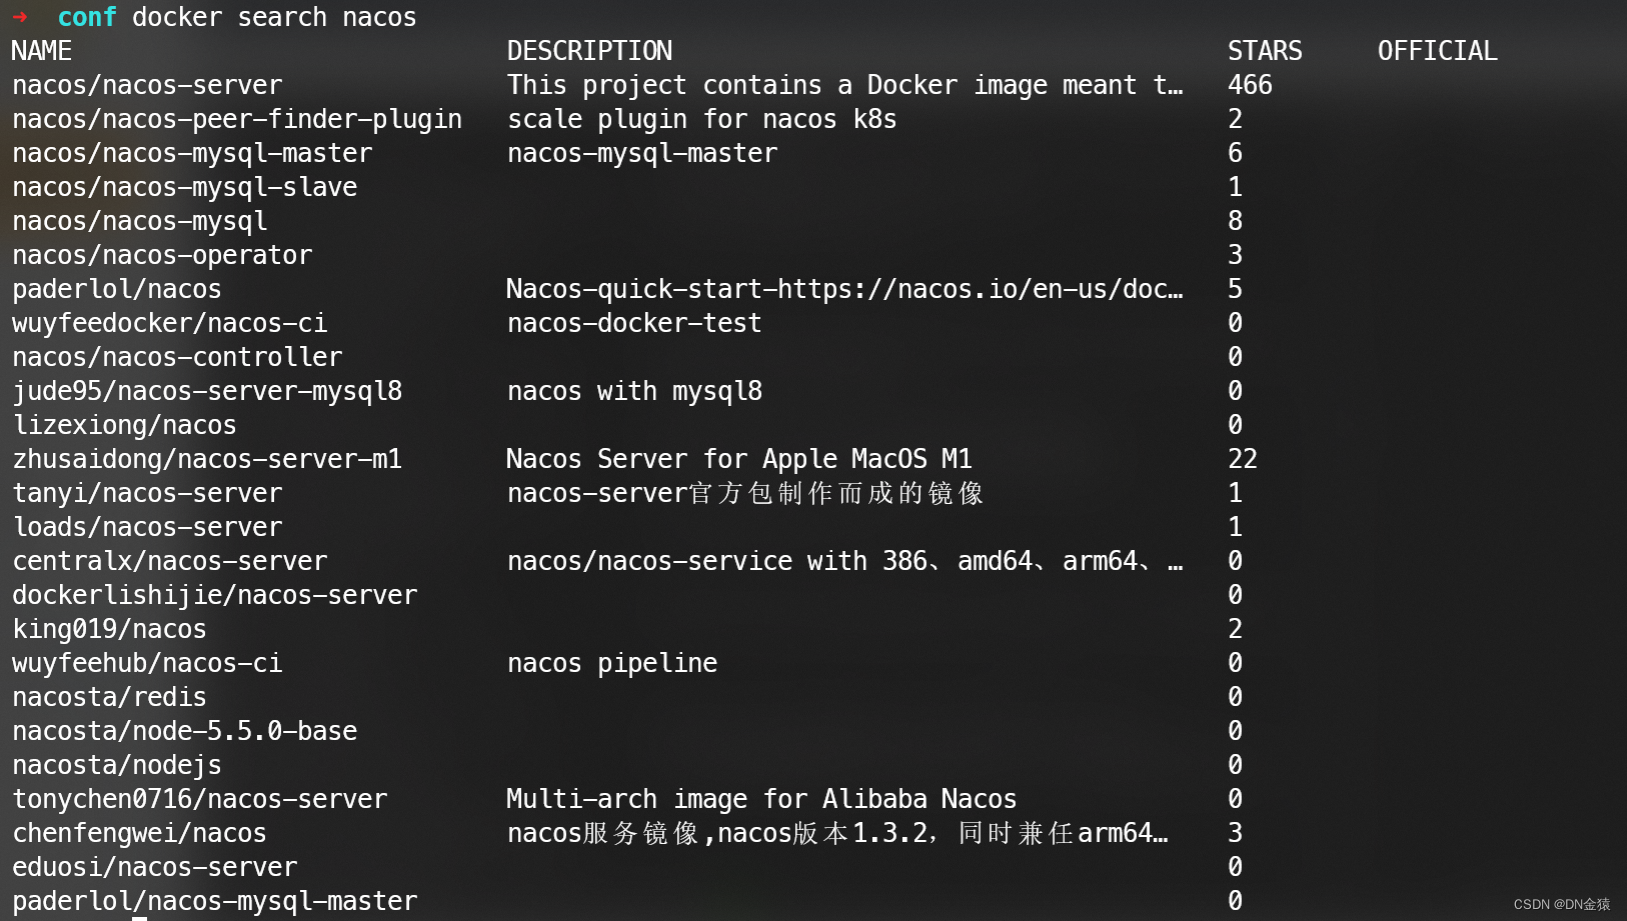Select 'dockerlishijie/nacos-server' image name

215,595
